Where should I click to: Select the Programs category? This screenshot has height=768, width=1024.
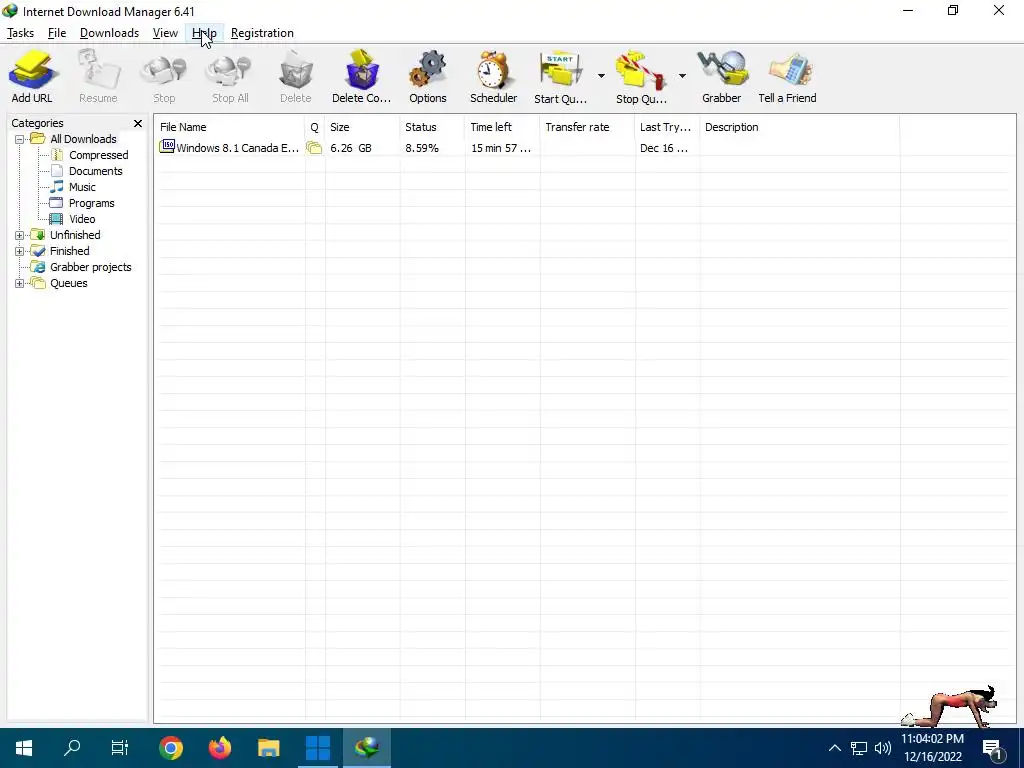pos(91,203)
